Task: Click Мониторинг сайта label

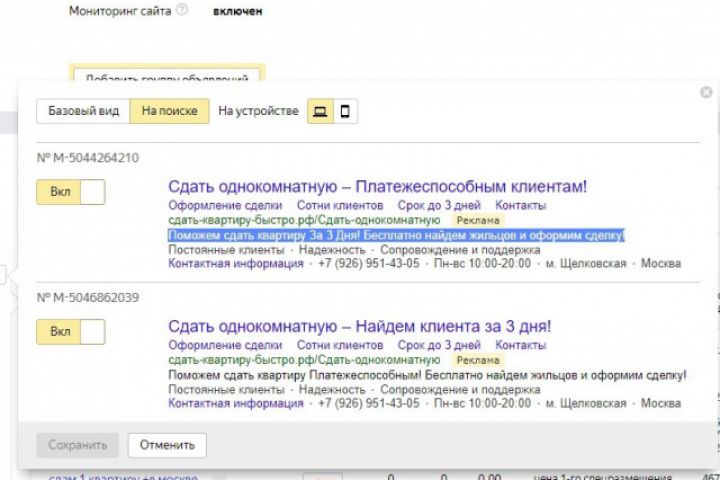Action: (x=120, y=11)
